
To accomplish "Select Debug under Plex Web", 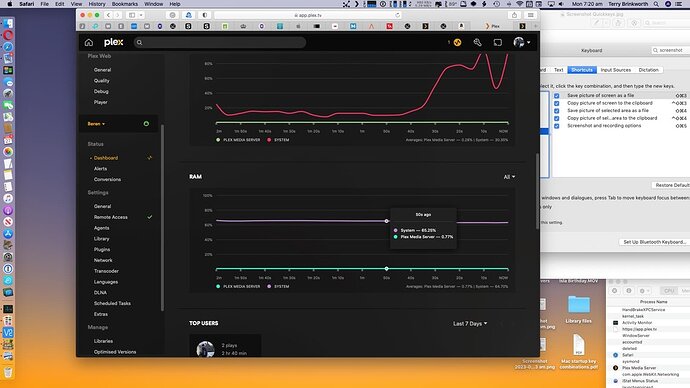I will pyautogui.click(x=101, y=91).
